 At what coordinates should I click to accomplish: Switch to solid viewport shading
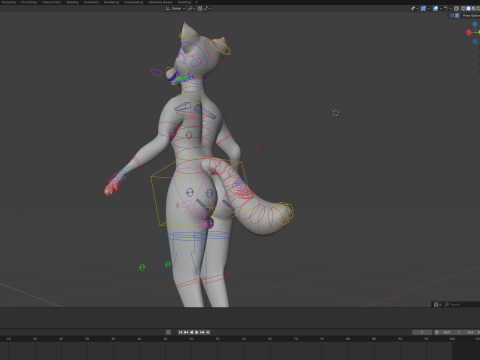pyautogui.click(x=468, y=8)
